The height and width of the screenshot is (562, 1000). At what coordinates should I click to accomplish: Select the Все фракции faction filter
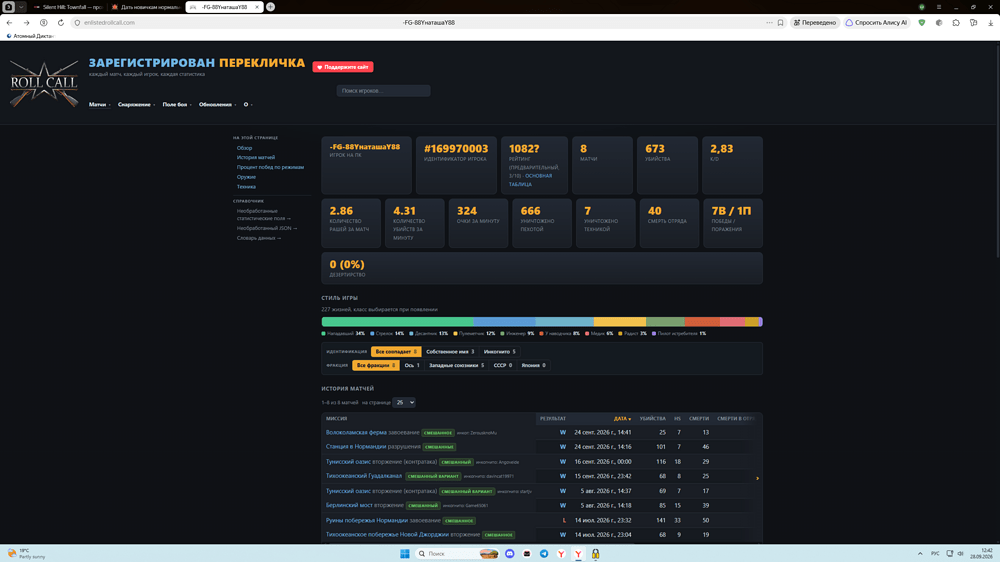coord(376,366)
